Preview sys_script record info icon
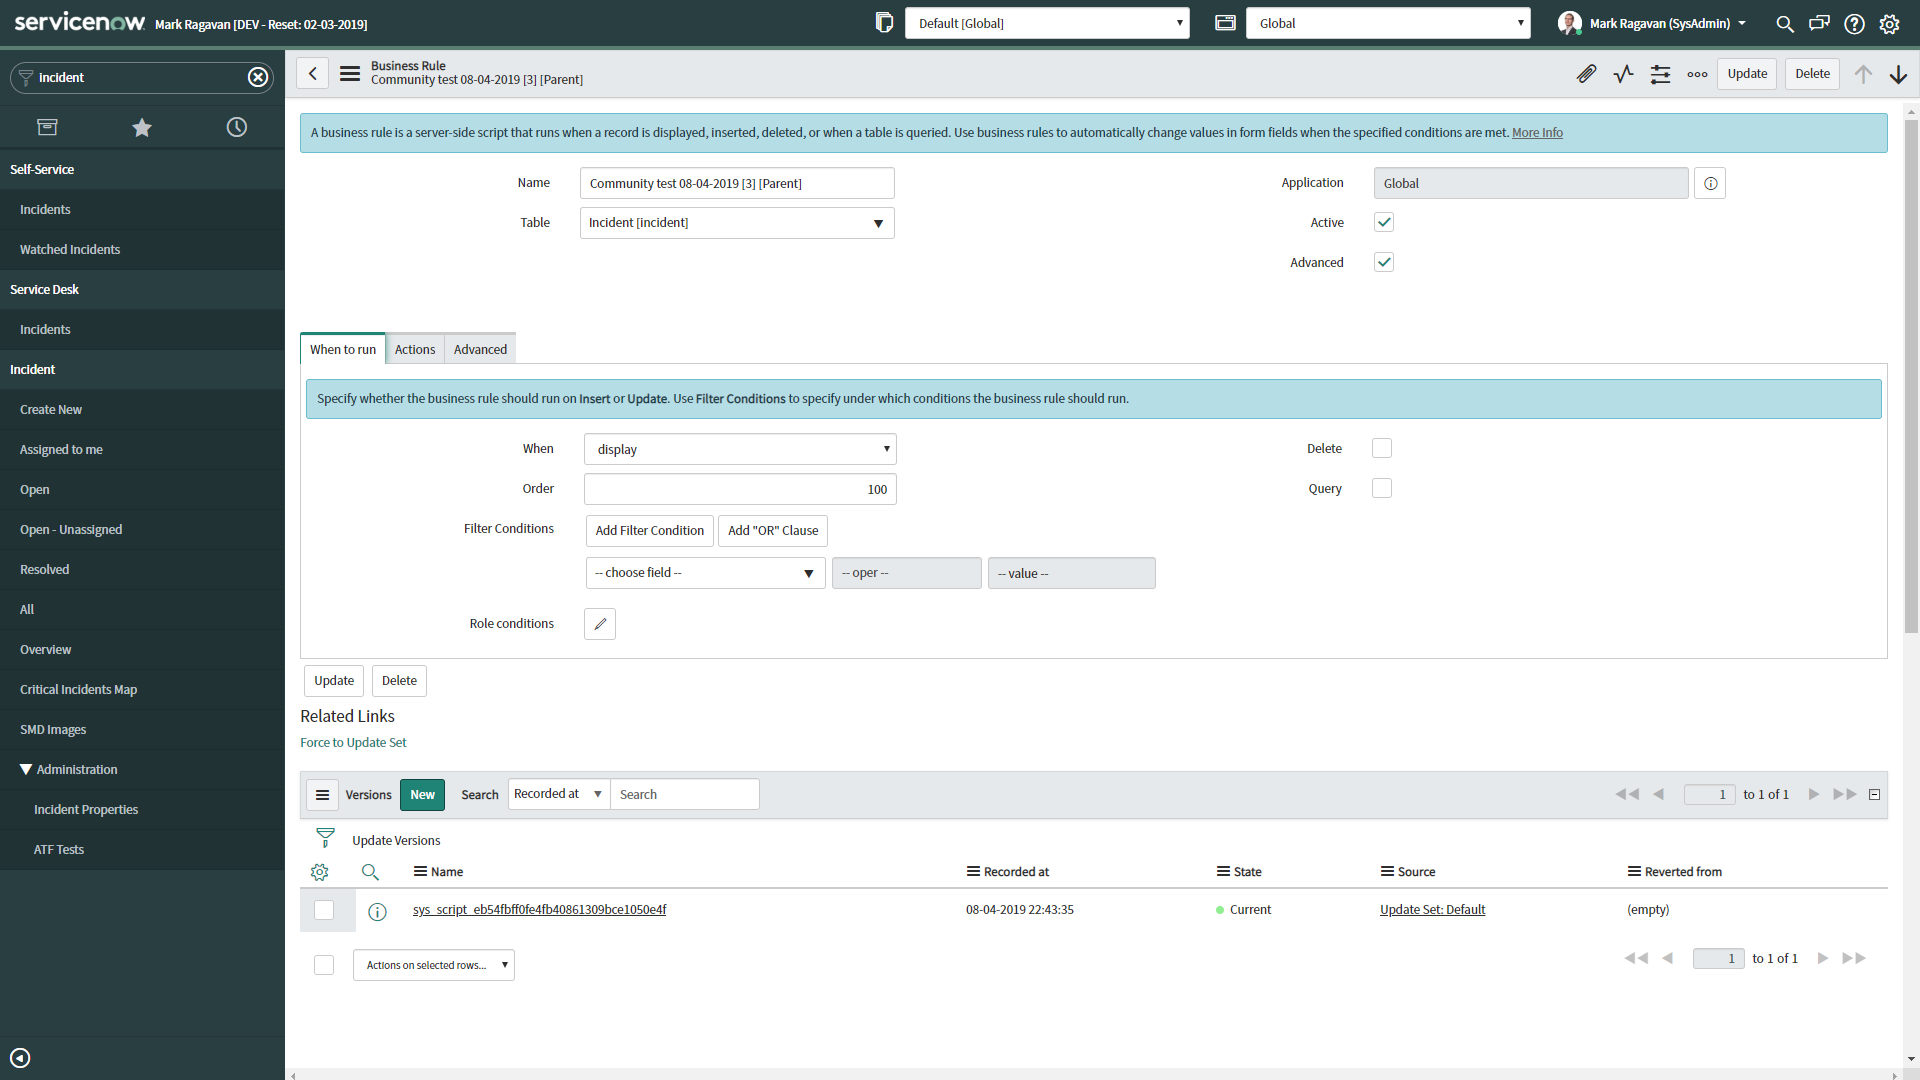 point(377,911)
